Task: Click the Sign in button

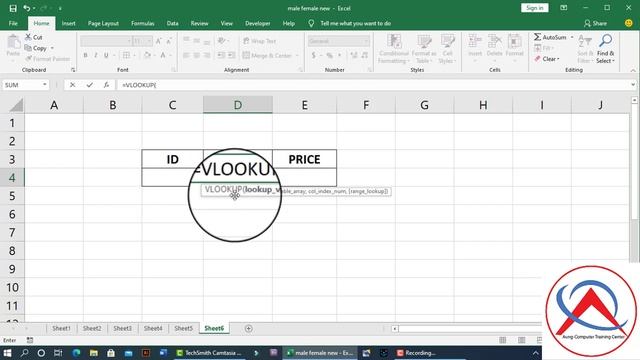Action: [x=534, y=8]
